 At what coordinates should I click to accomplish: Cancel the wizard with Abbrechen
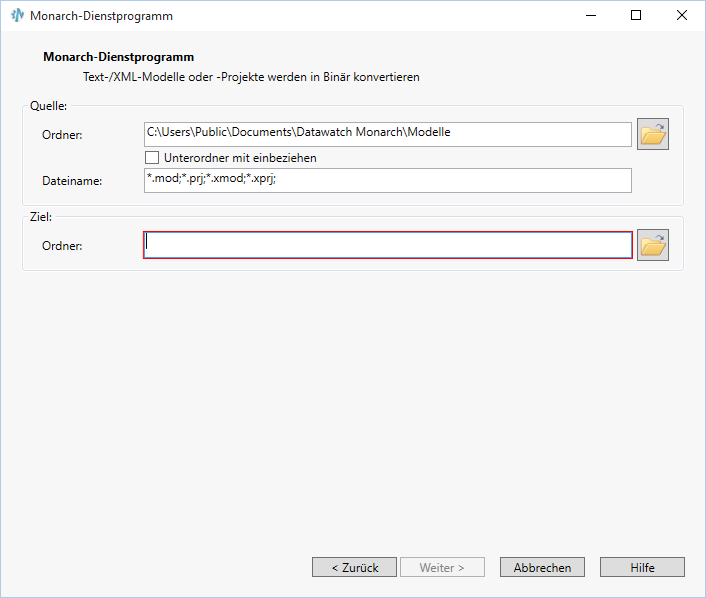[542, 567]
